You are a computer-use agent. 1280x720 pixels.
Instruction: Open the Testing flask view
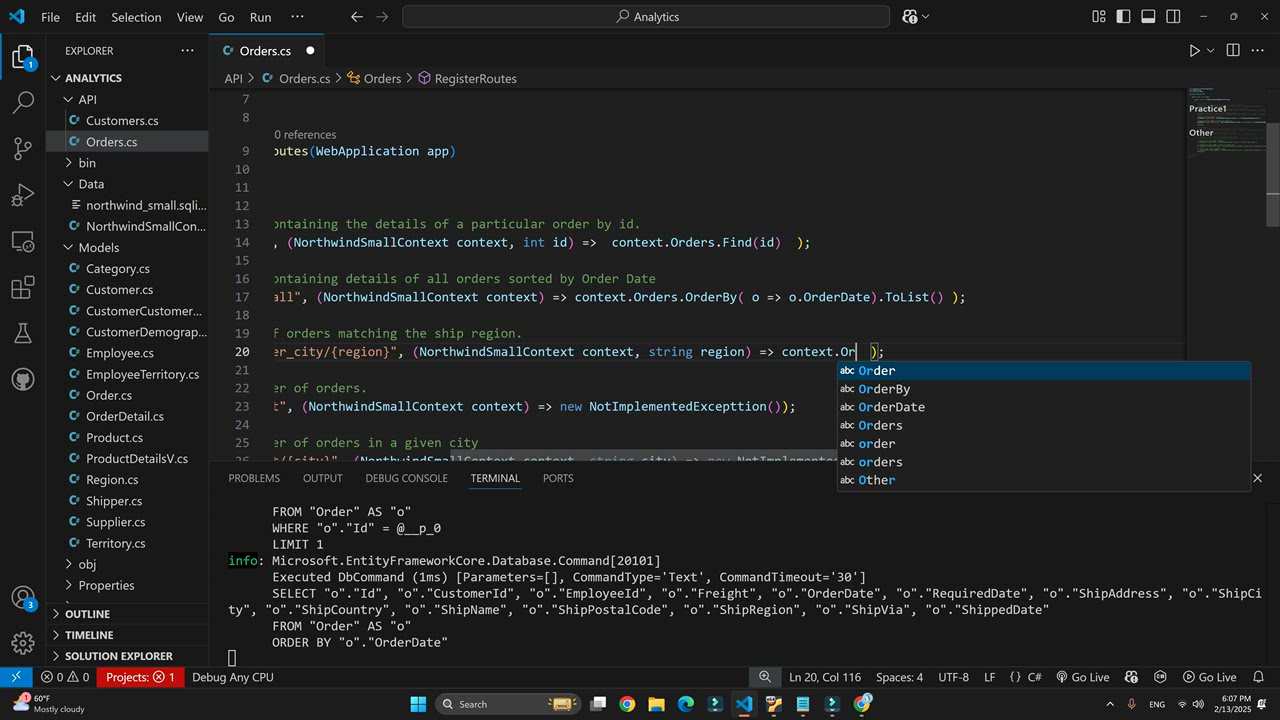[23, 333]
